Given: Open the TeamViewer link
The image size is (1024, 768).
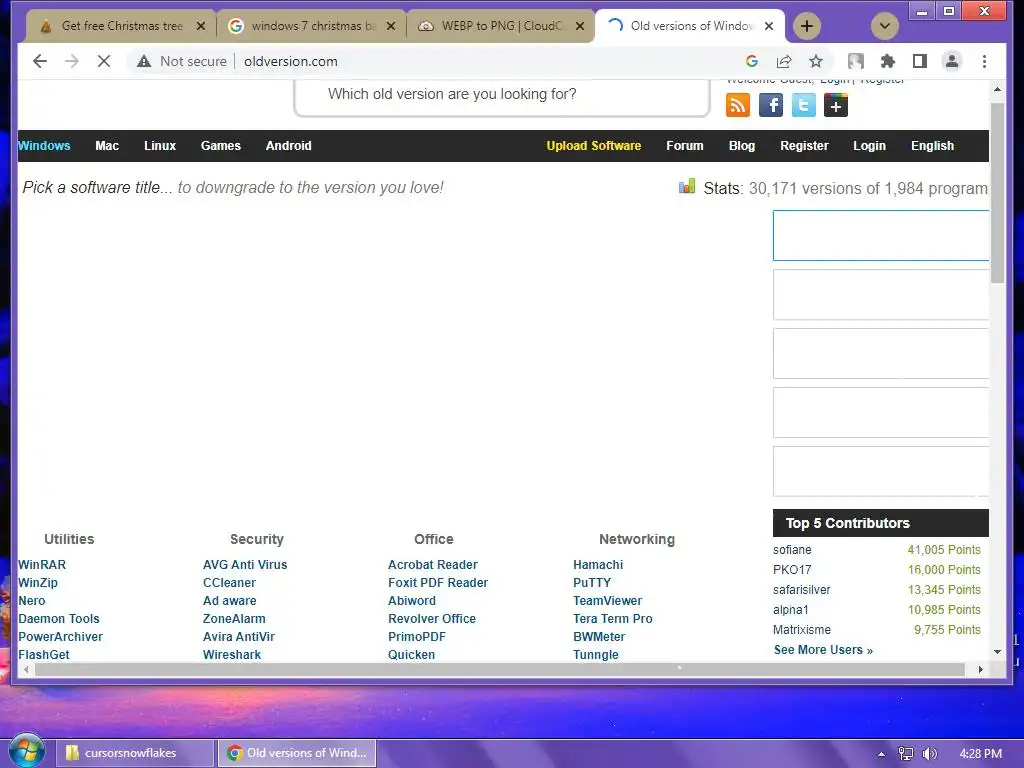Looking at the screenshot, I should [607, 601].
